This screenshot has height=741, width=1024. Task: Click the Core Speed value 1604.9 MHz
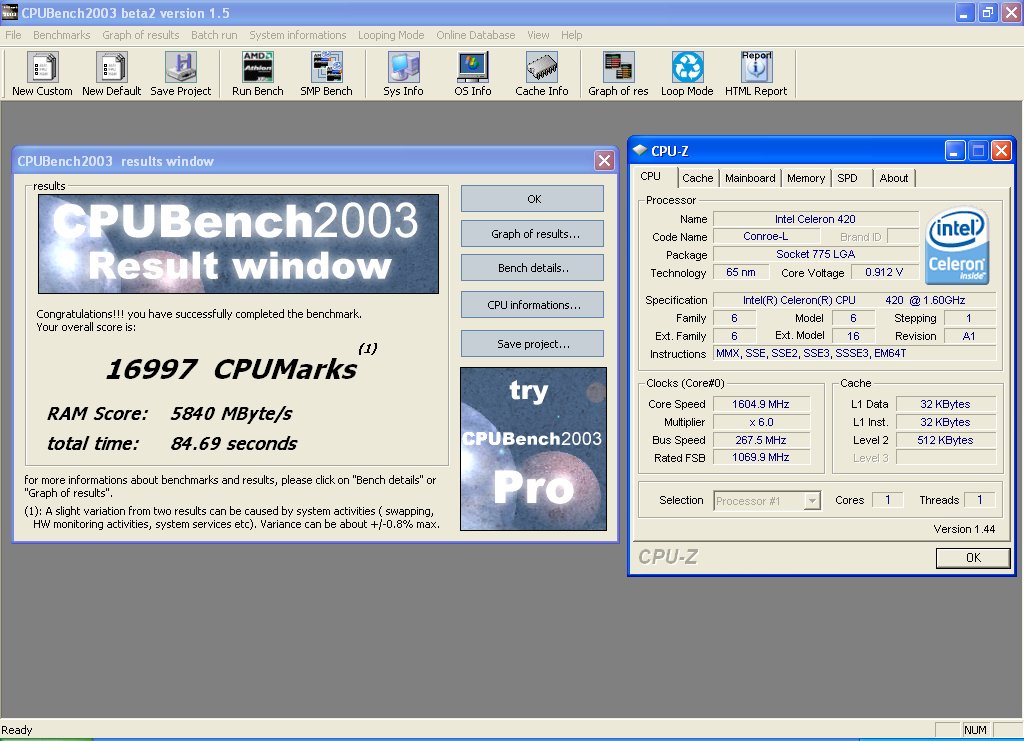[761, 404]
